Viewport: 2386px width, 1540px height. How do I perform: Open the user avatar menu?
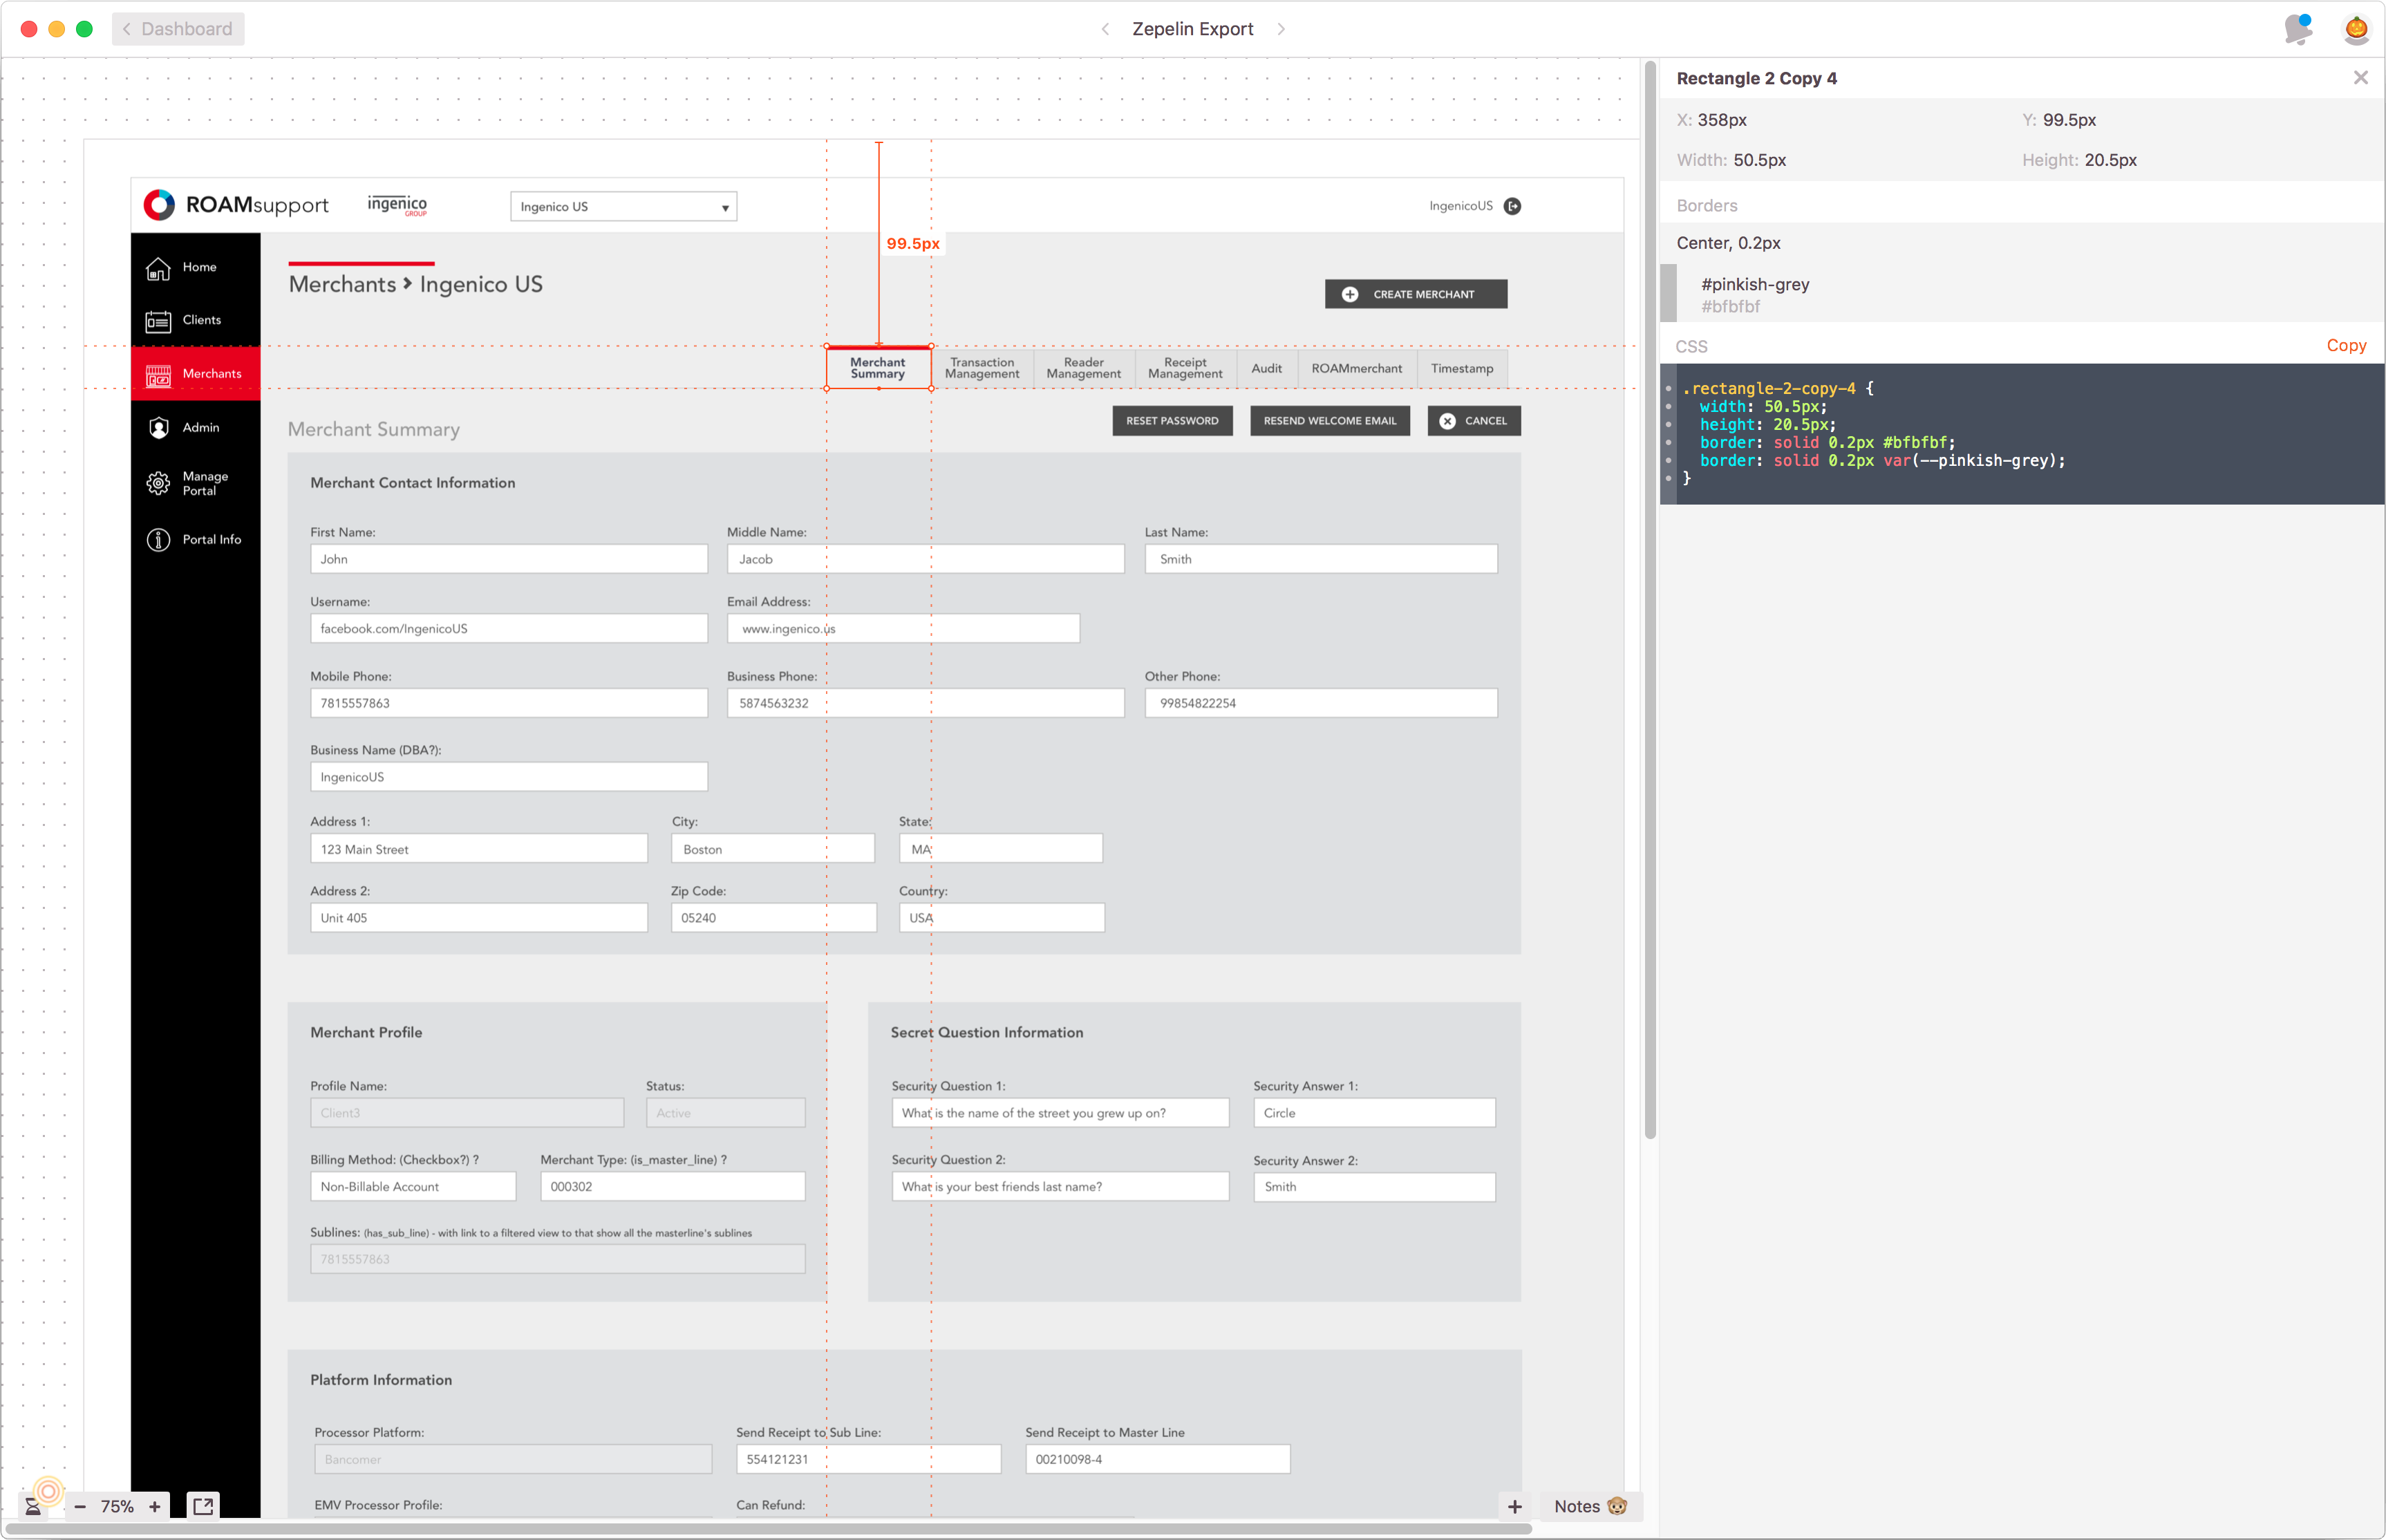click(2356, 29)
